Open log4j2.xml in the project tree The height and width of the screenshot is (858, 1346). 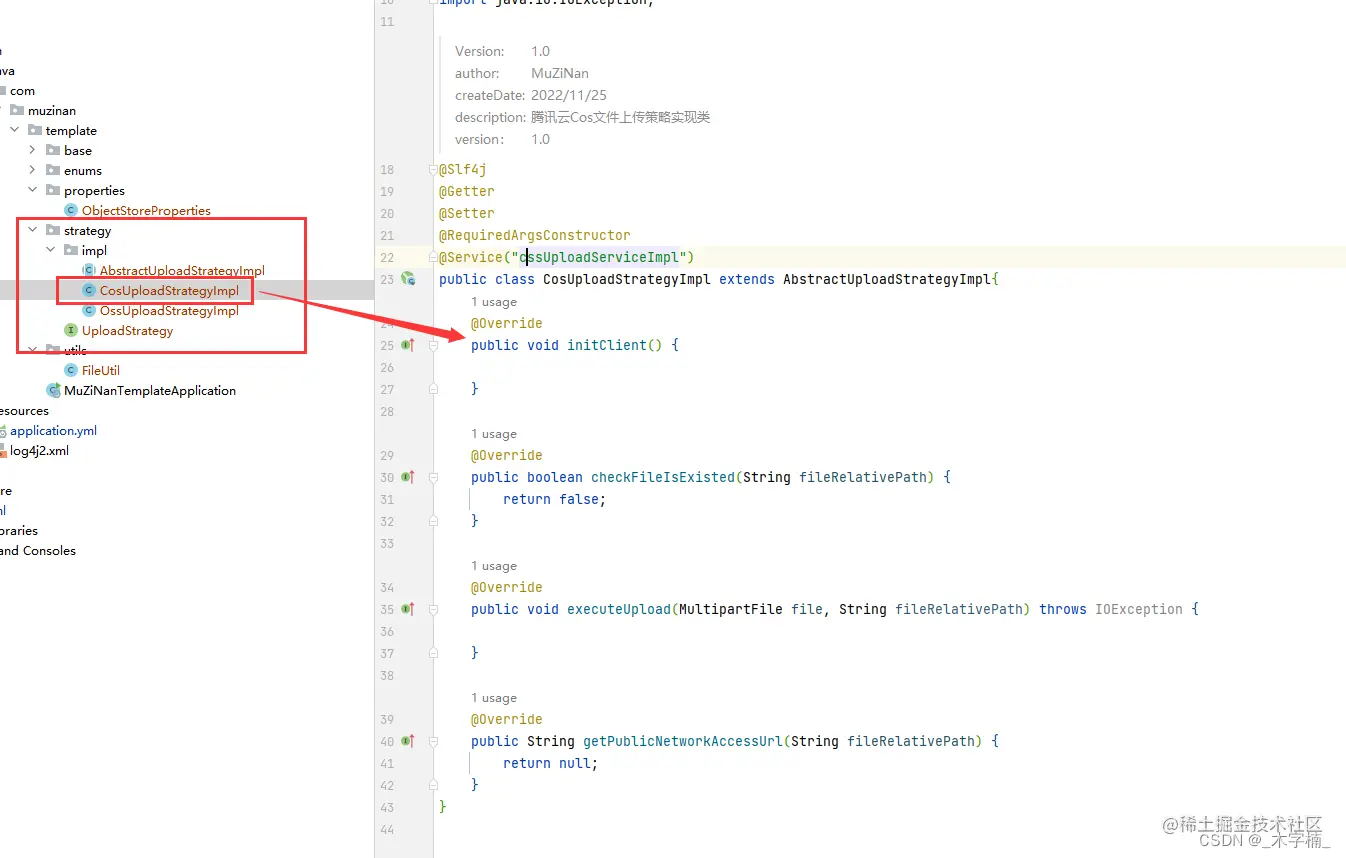pos(39,451)
